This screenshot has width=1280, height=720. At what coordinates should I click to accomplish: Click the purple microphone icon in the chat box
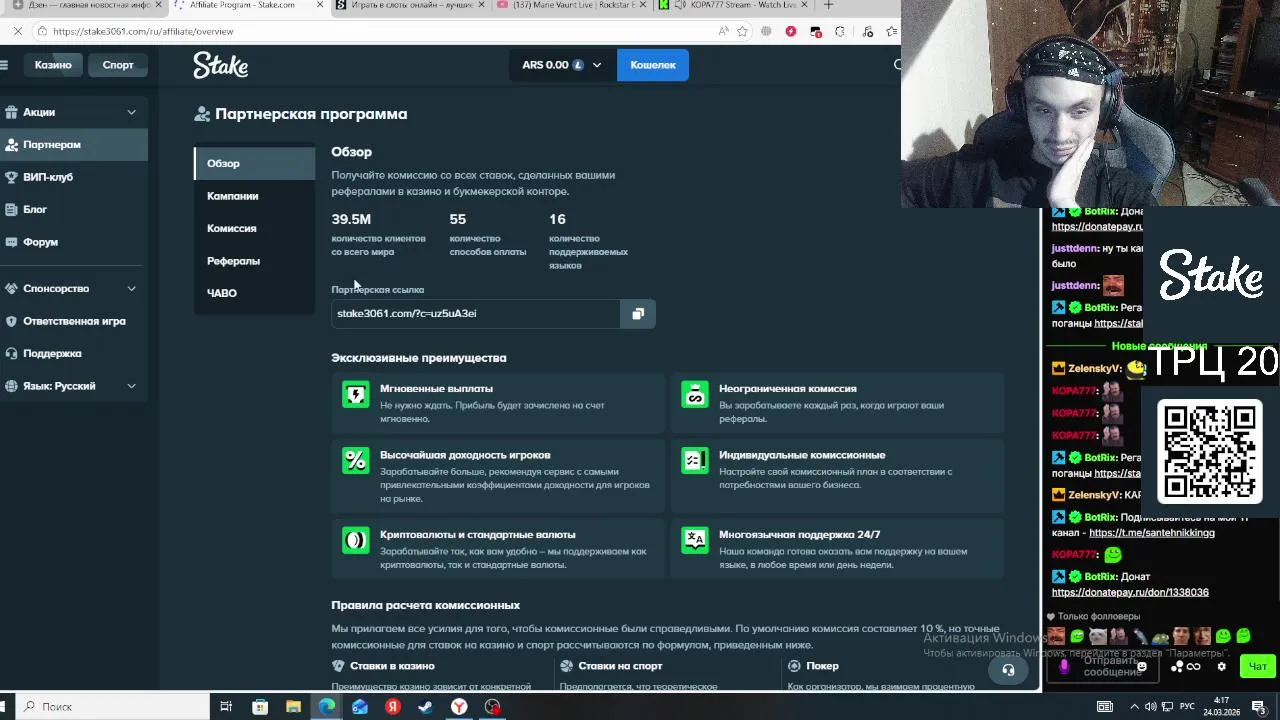pyautogui.click(x=1064, y=666)
